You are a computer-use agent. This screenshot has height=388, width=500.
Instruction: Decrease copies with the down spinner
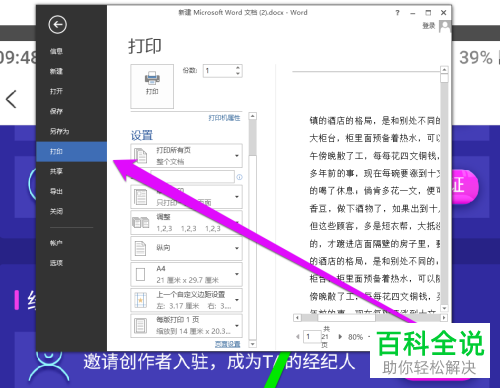click(238, 74)
